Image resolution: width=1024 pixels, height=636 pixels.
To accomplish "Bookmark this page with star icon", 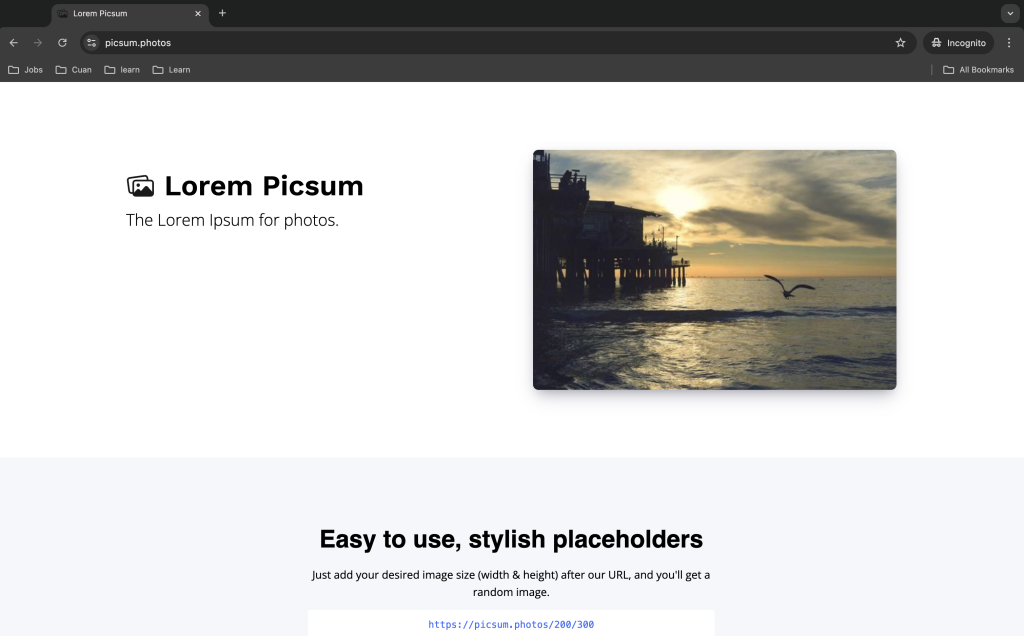I will (x=900, y=43).
